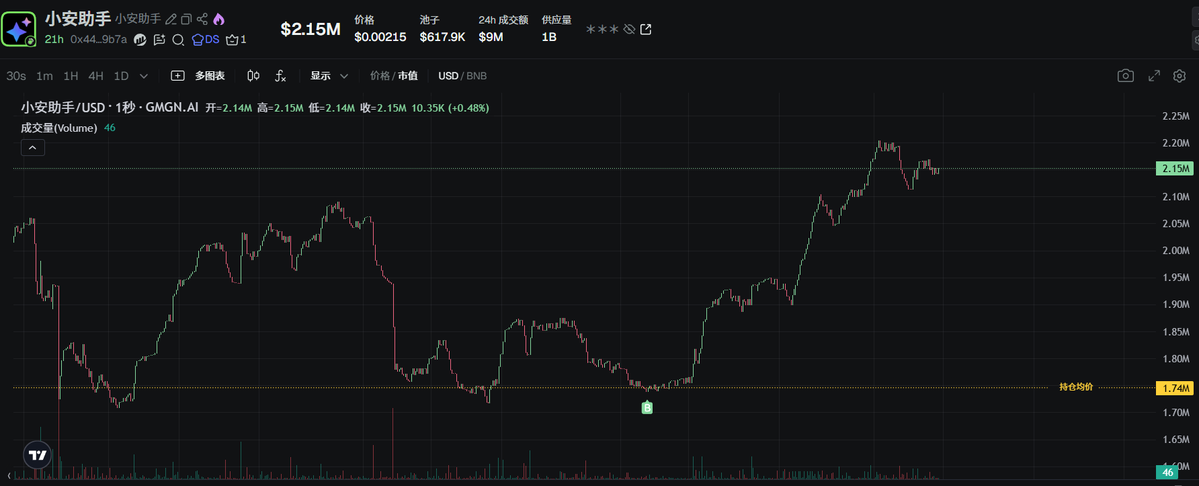
Task: Expand the timeframe chevron dropdown
Action: click(144, 76)
